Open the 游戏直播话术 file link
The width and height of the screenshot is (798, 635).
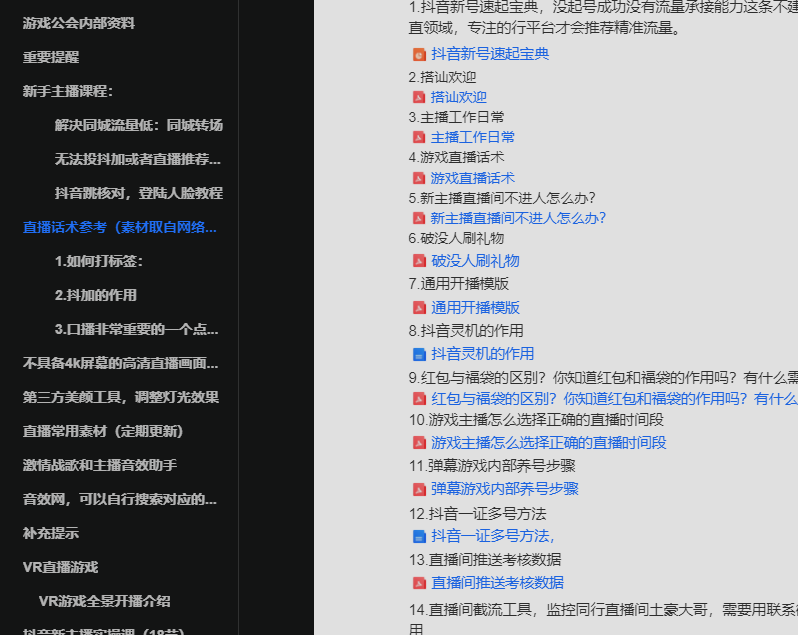473,178
